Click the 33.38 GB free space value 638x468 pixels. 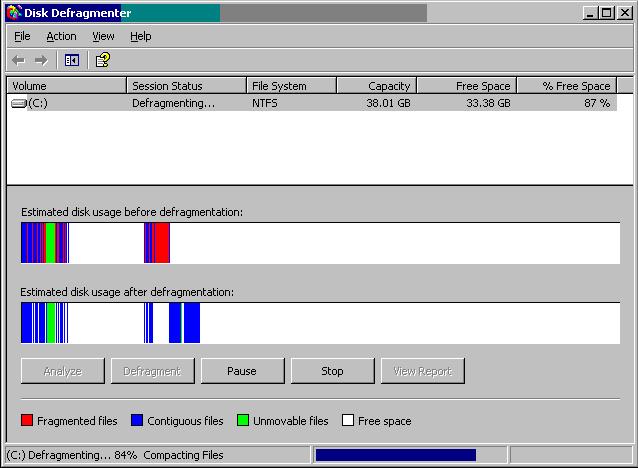point(488,103)
